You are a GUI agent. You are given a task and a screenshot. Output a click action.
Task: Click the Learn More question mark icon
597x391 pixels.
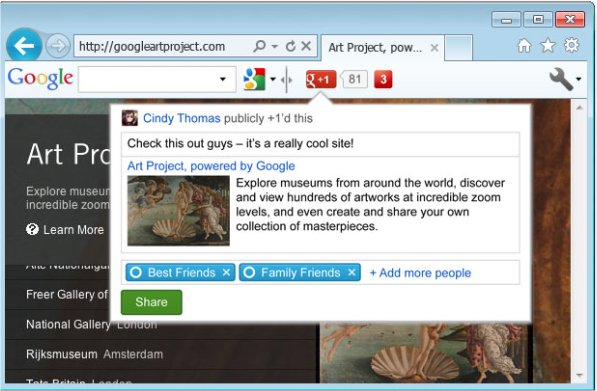pos(32,229)
